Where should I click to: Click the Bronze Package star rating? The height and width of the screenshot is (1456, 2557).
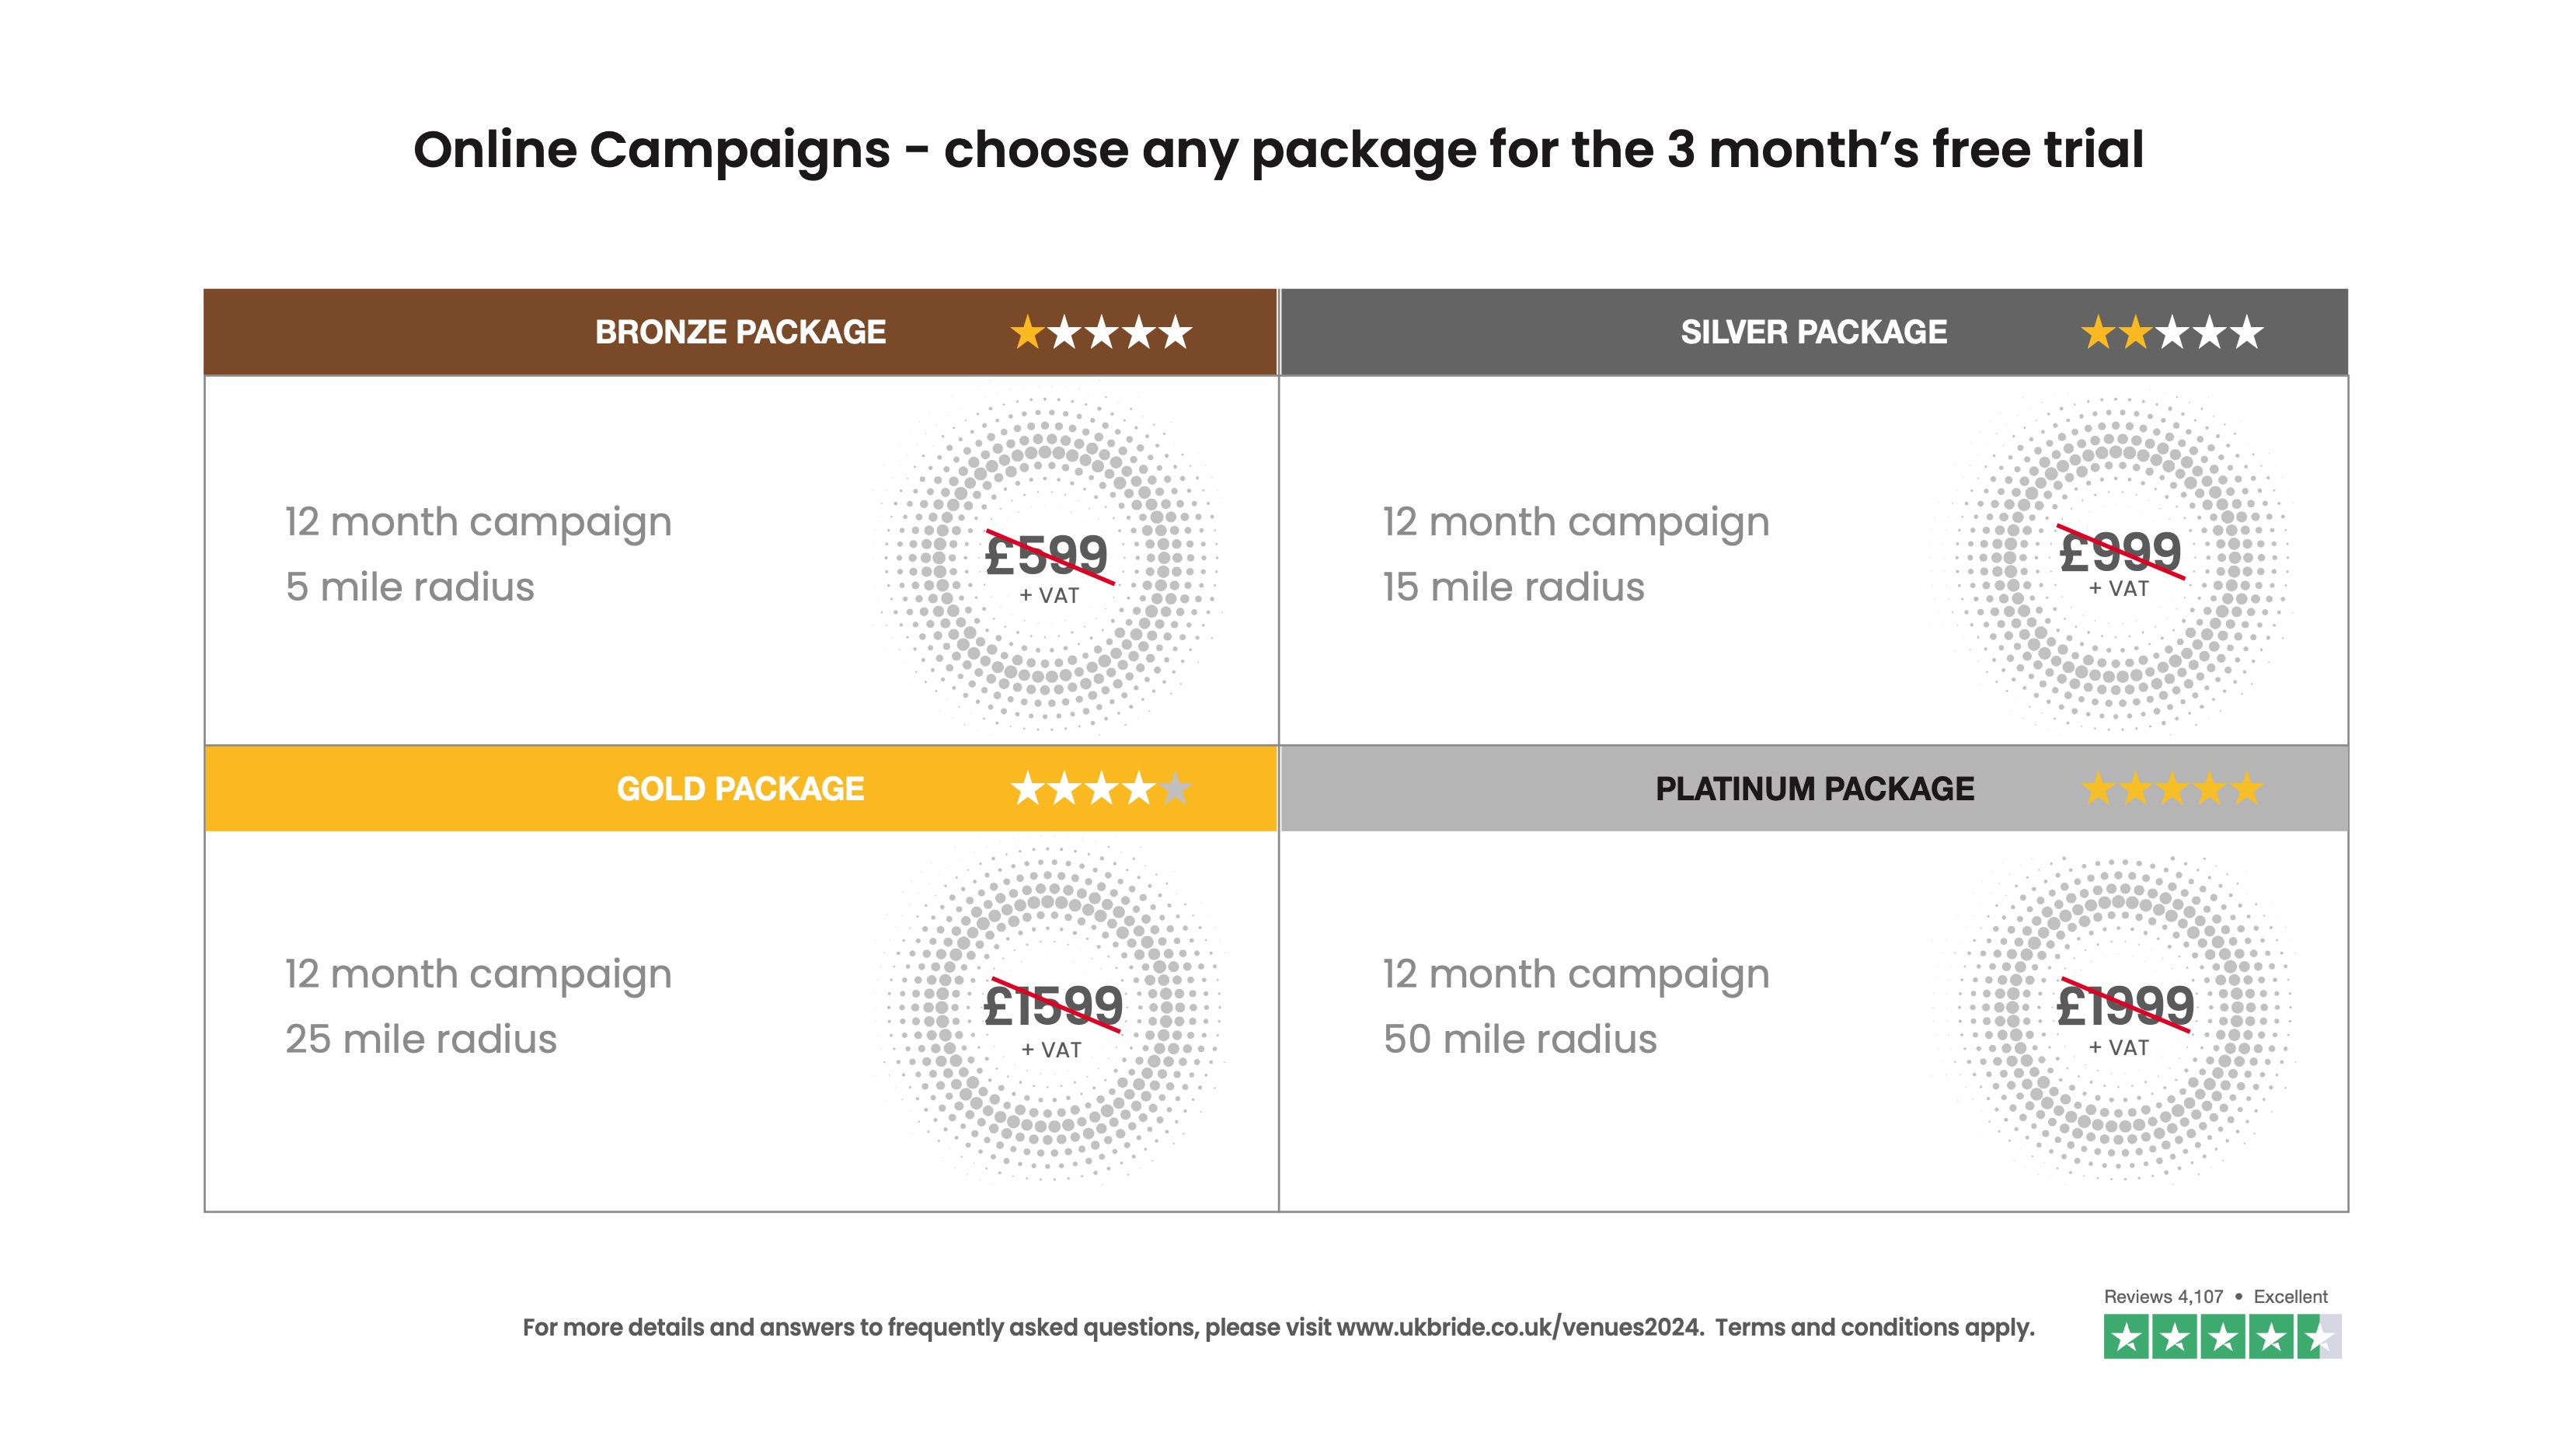[x=1100, y=332]
